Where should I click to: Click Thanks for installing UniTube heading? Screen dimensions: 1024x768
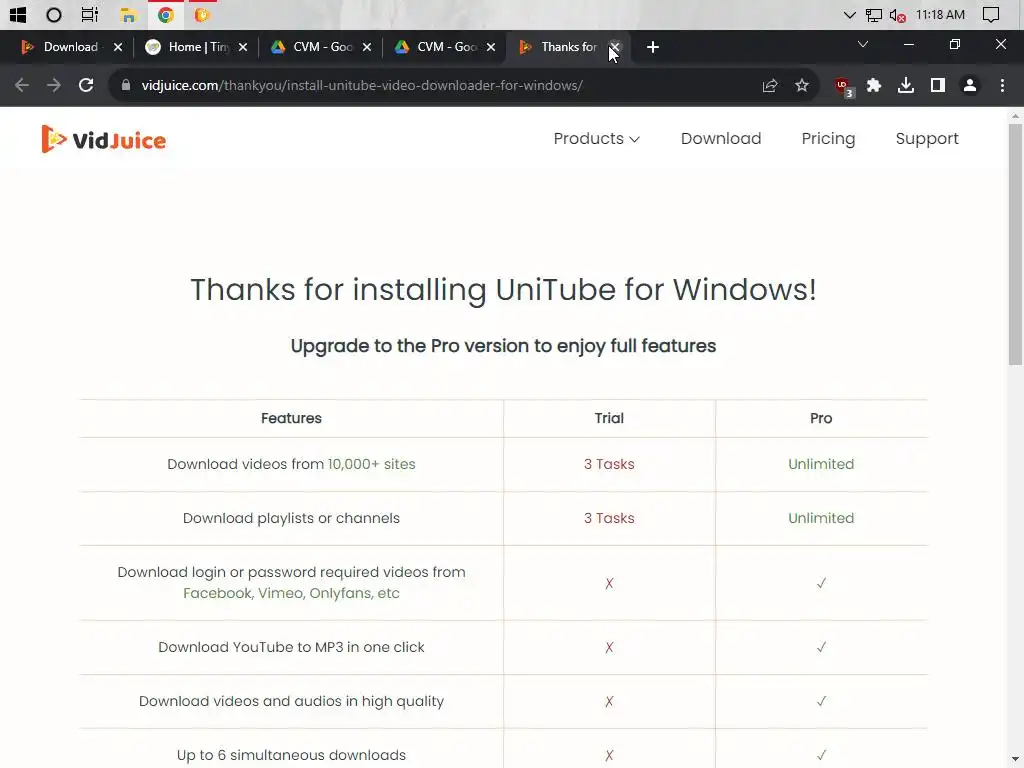tap(503, 290)
